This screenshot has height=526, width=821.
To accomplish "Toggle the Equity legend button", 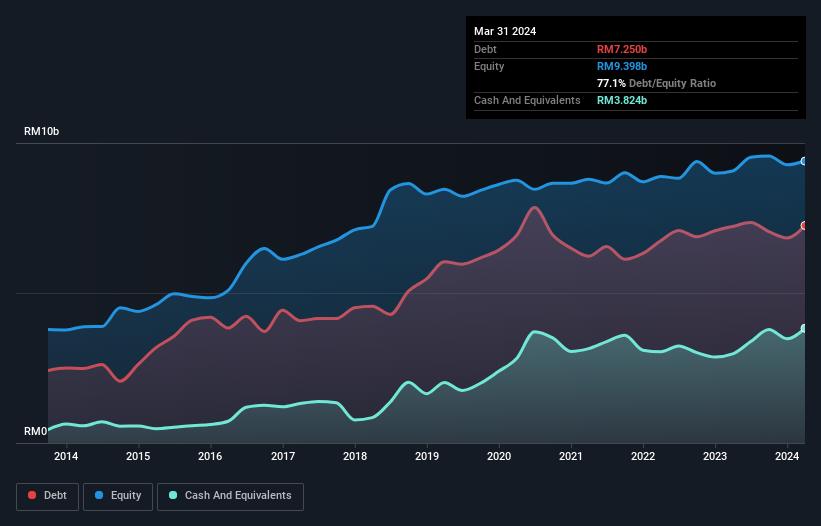I will (118, 496).
